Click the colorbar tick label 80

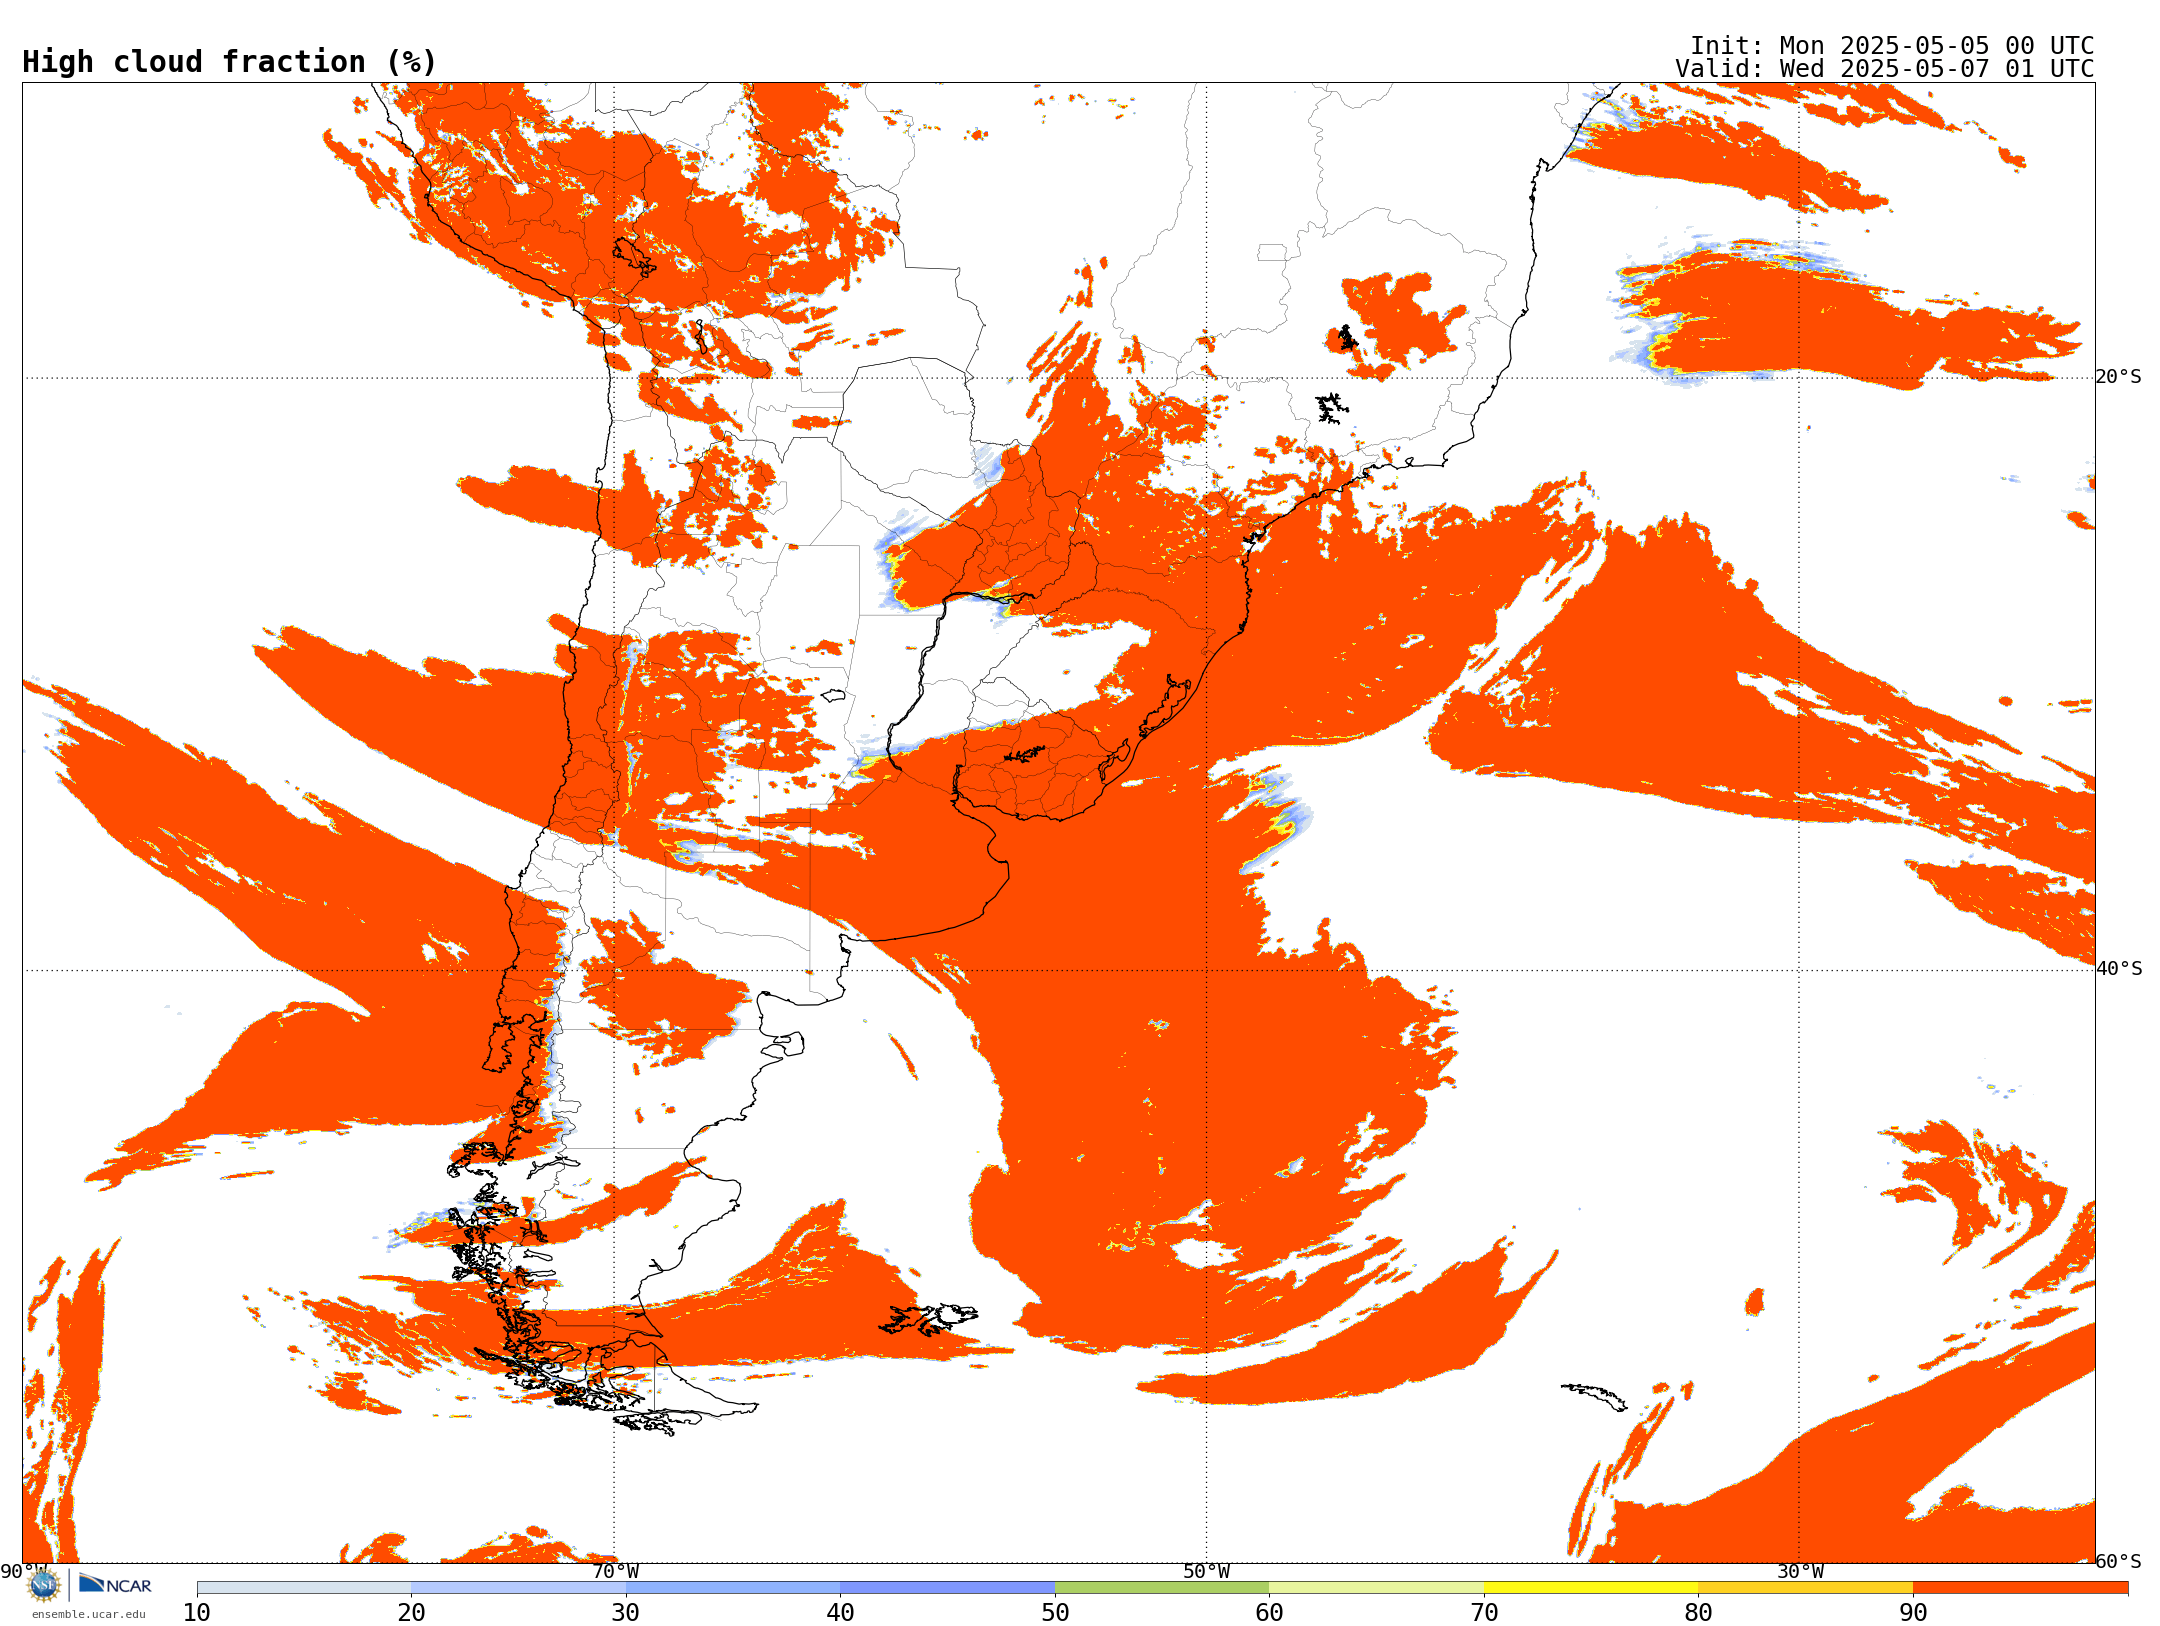[1698, 1613]
